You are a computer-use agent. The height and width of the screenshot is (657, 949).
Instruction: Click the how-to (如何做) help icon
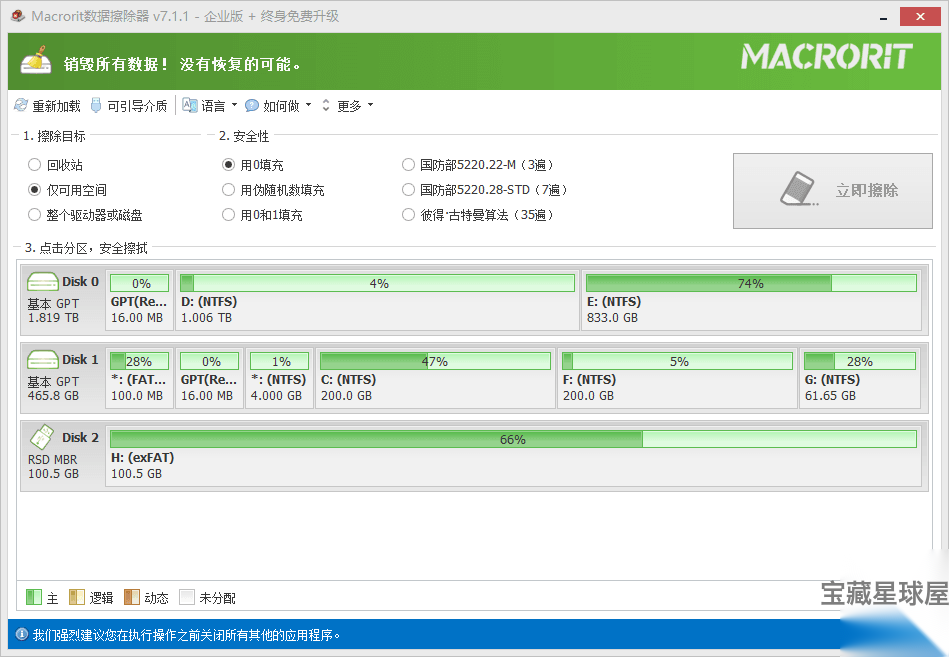tap(252, 105)
